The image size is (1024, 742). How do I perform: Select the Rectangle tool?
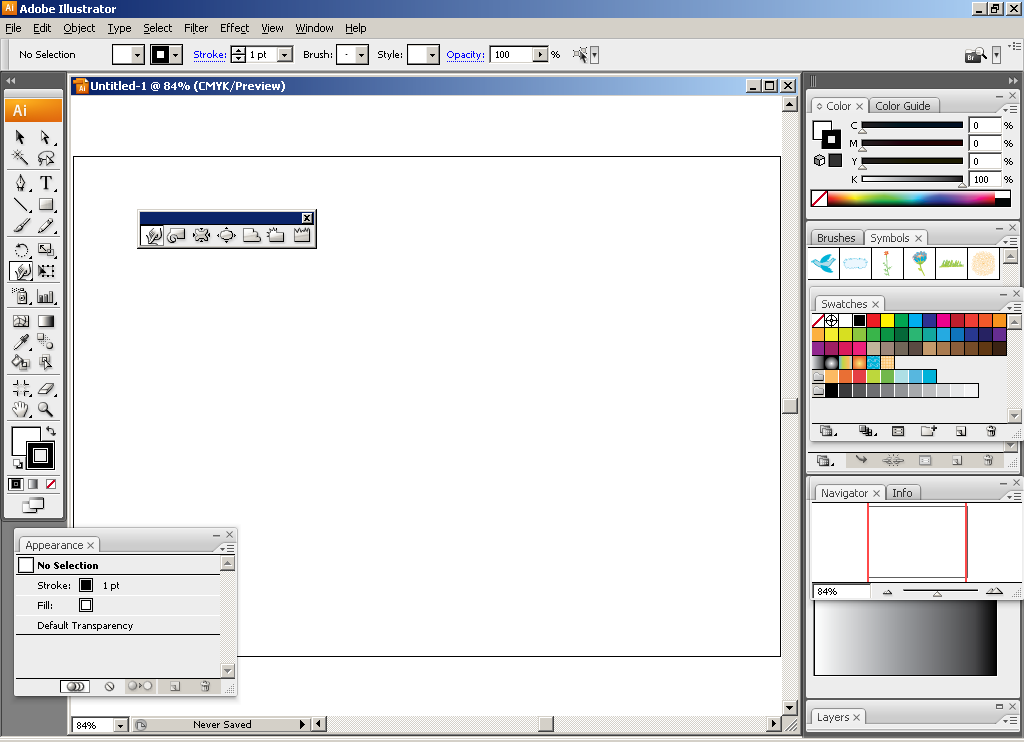45,204
